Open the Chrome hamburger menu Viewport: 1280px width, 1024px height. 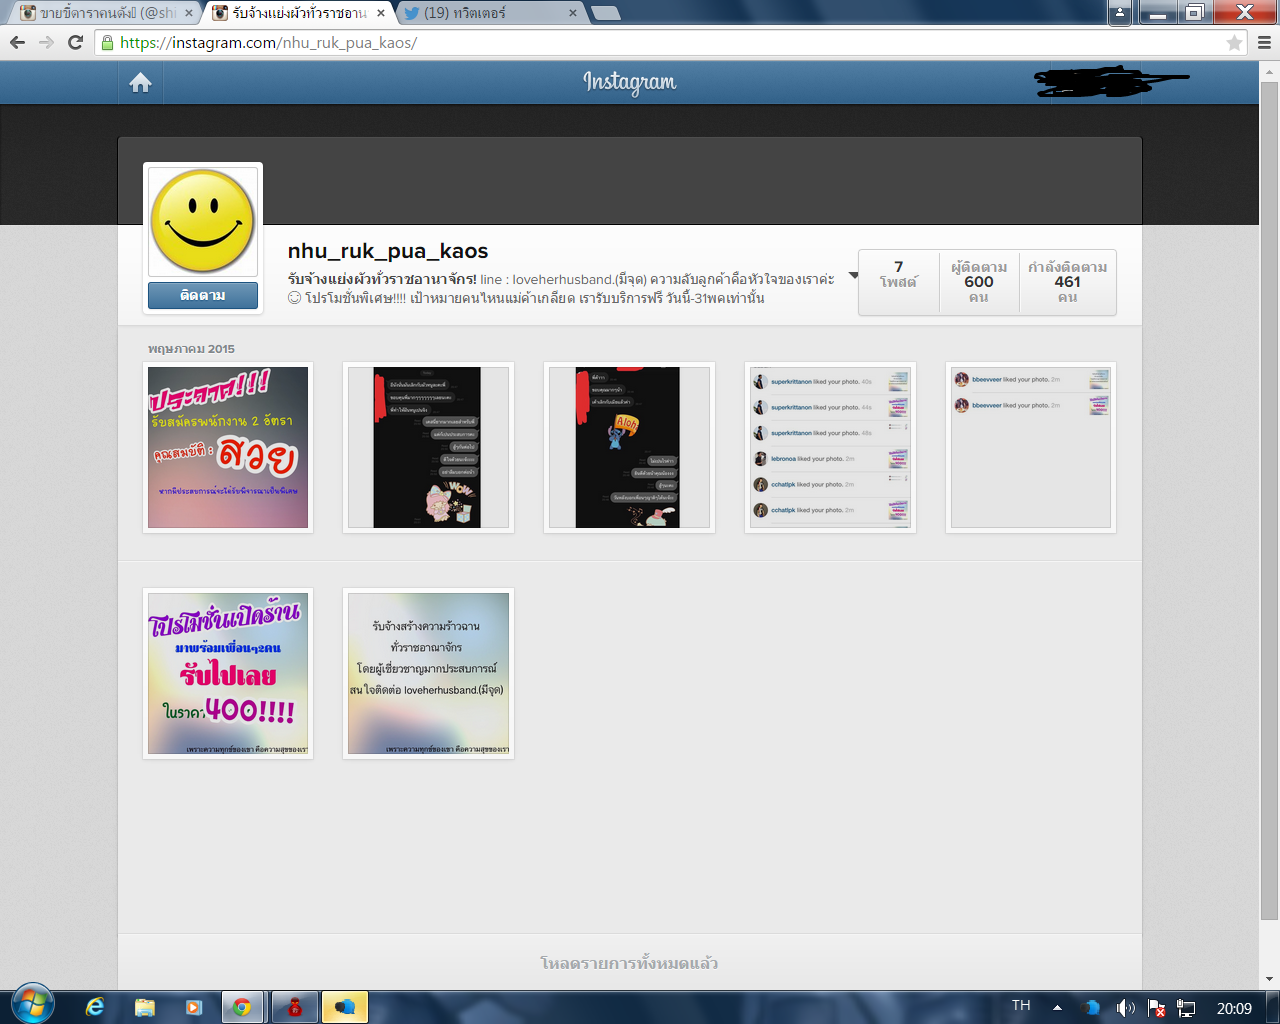pos(1264,42)
